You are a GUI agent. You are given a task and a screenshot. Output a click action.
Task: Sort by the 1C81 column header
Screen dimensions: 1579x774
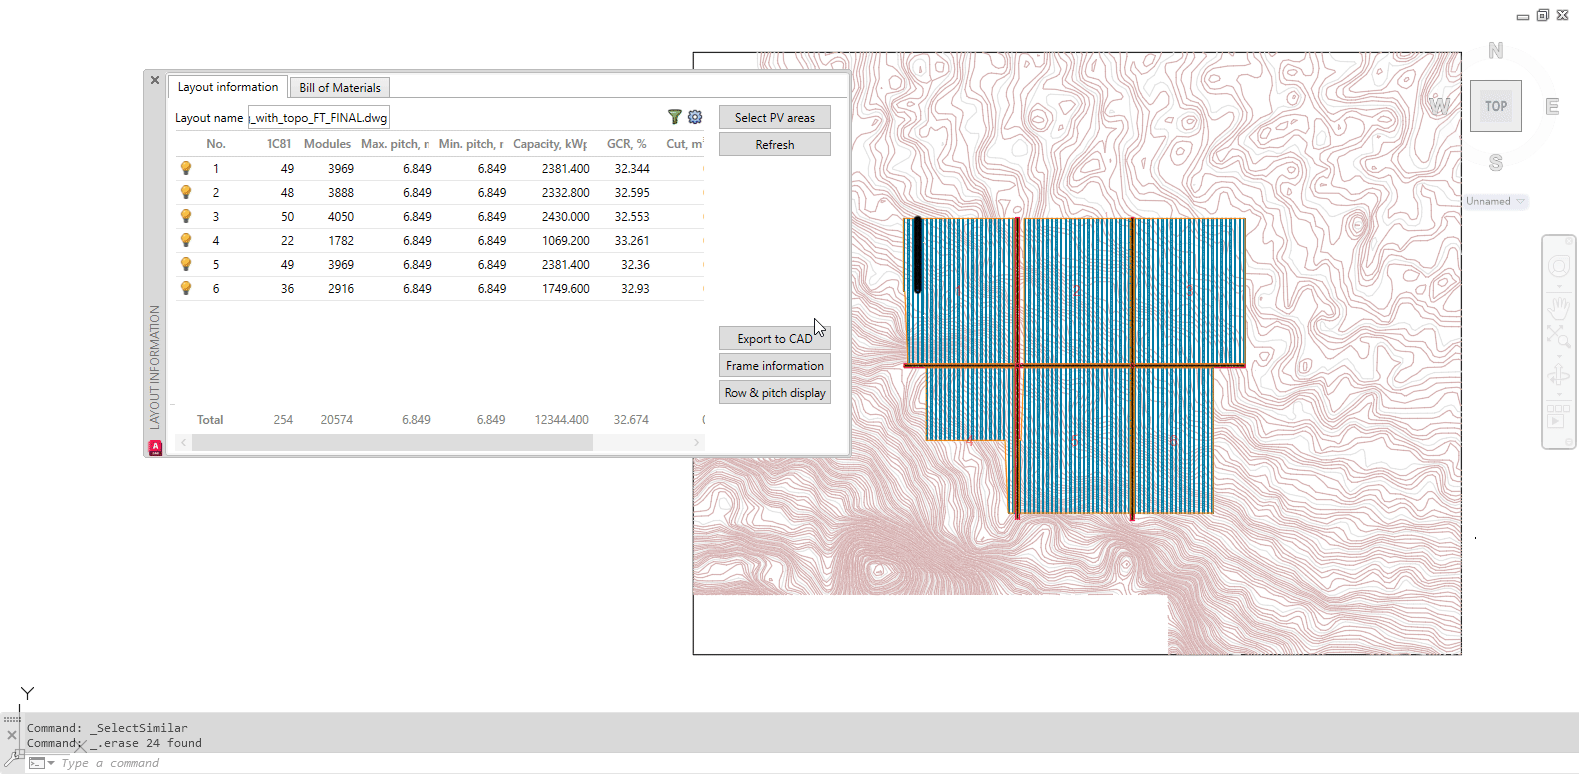click(279, 144)
